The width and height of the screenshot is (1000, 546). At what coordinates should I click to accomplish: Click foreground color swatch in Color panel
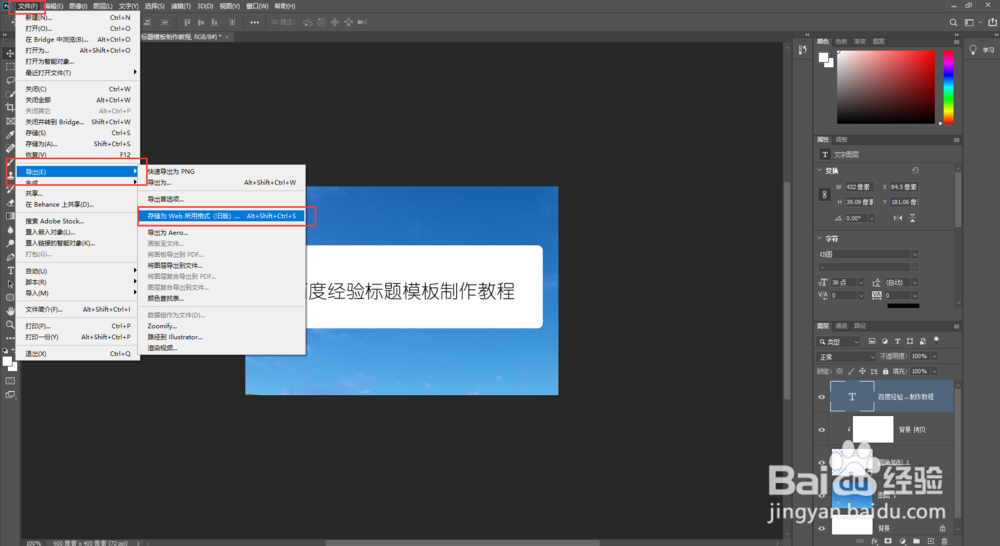click(x=824, y=58)
